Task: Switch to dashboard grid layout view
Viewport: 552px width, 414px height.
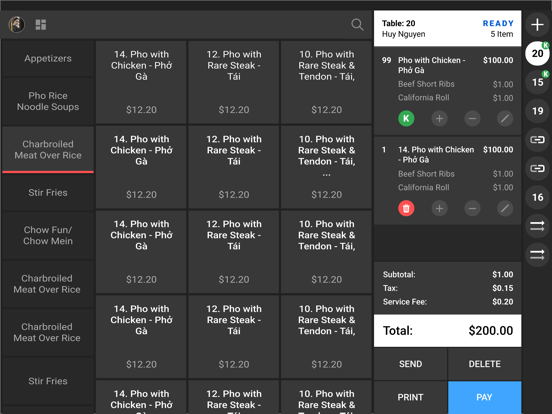Action: coord(41,25)
